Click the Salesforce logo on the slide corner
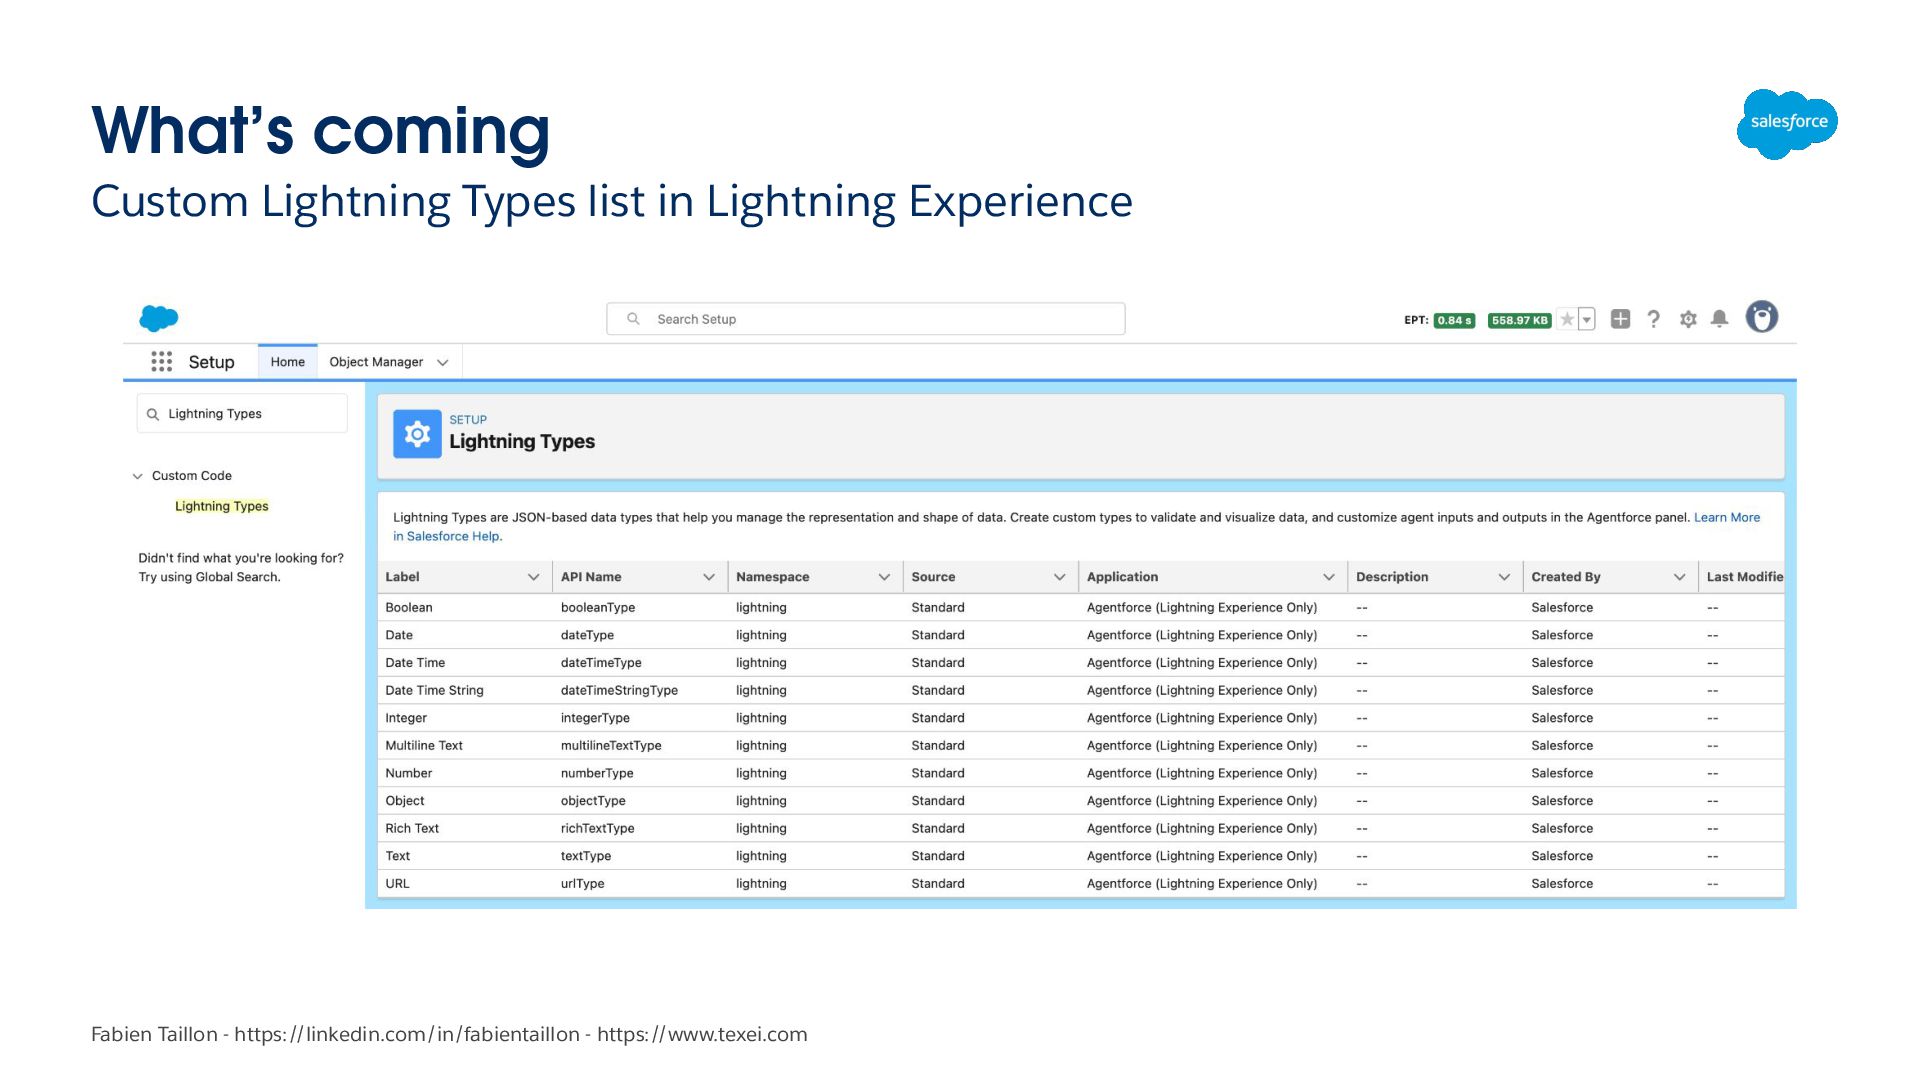The width and height of the screenshot is (1918, 1080). [x=1788, y=123]
